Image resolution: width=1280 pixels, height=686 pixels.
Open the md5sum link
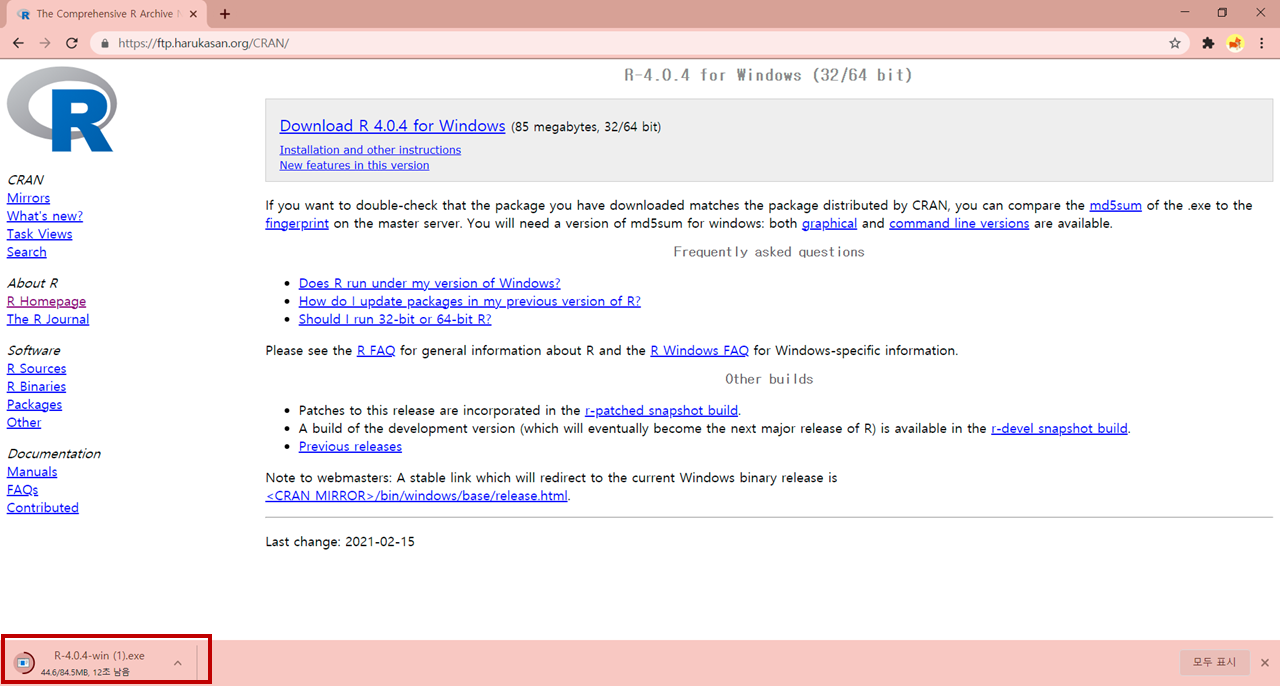point(1115,205)
